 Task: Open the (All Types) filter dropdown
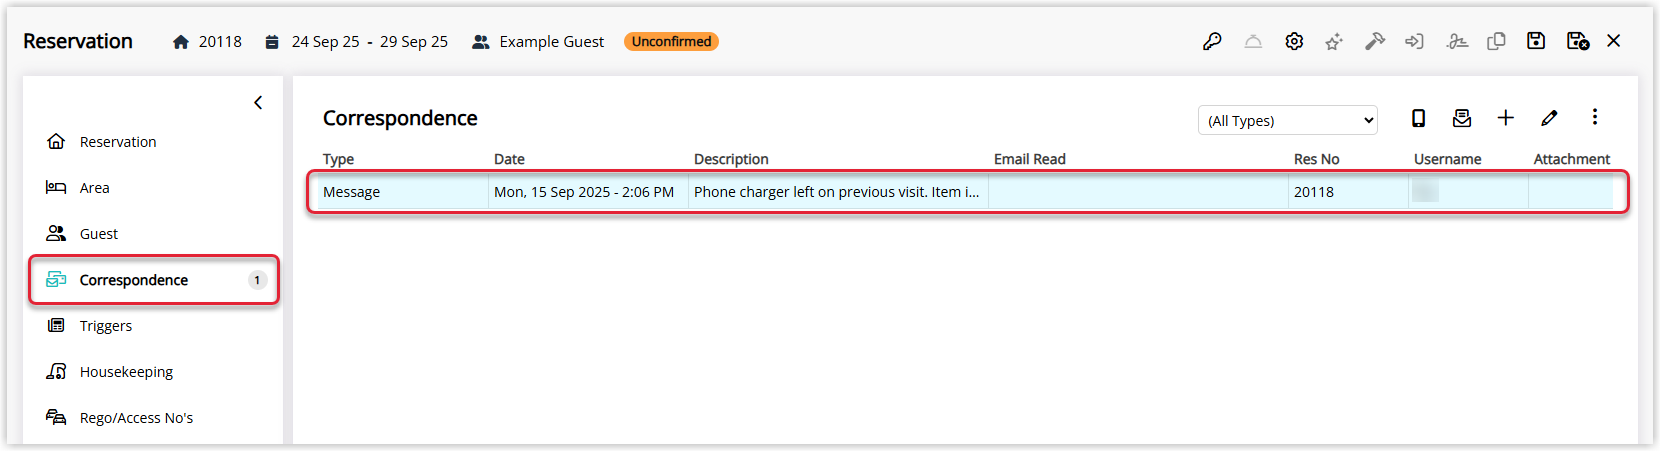(x=1288, y=120)
